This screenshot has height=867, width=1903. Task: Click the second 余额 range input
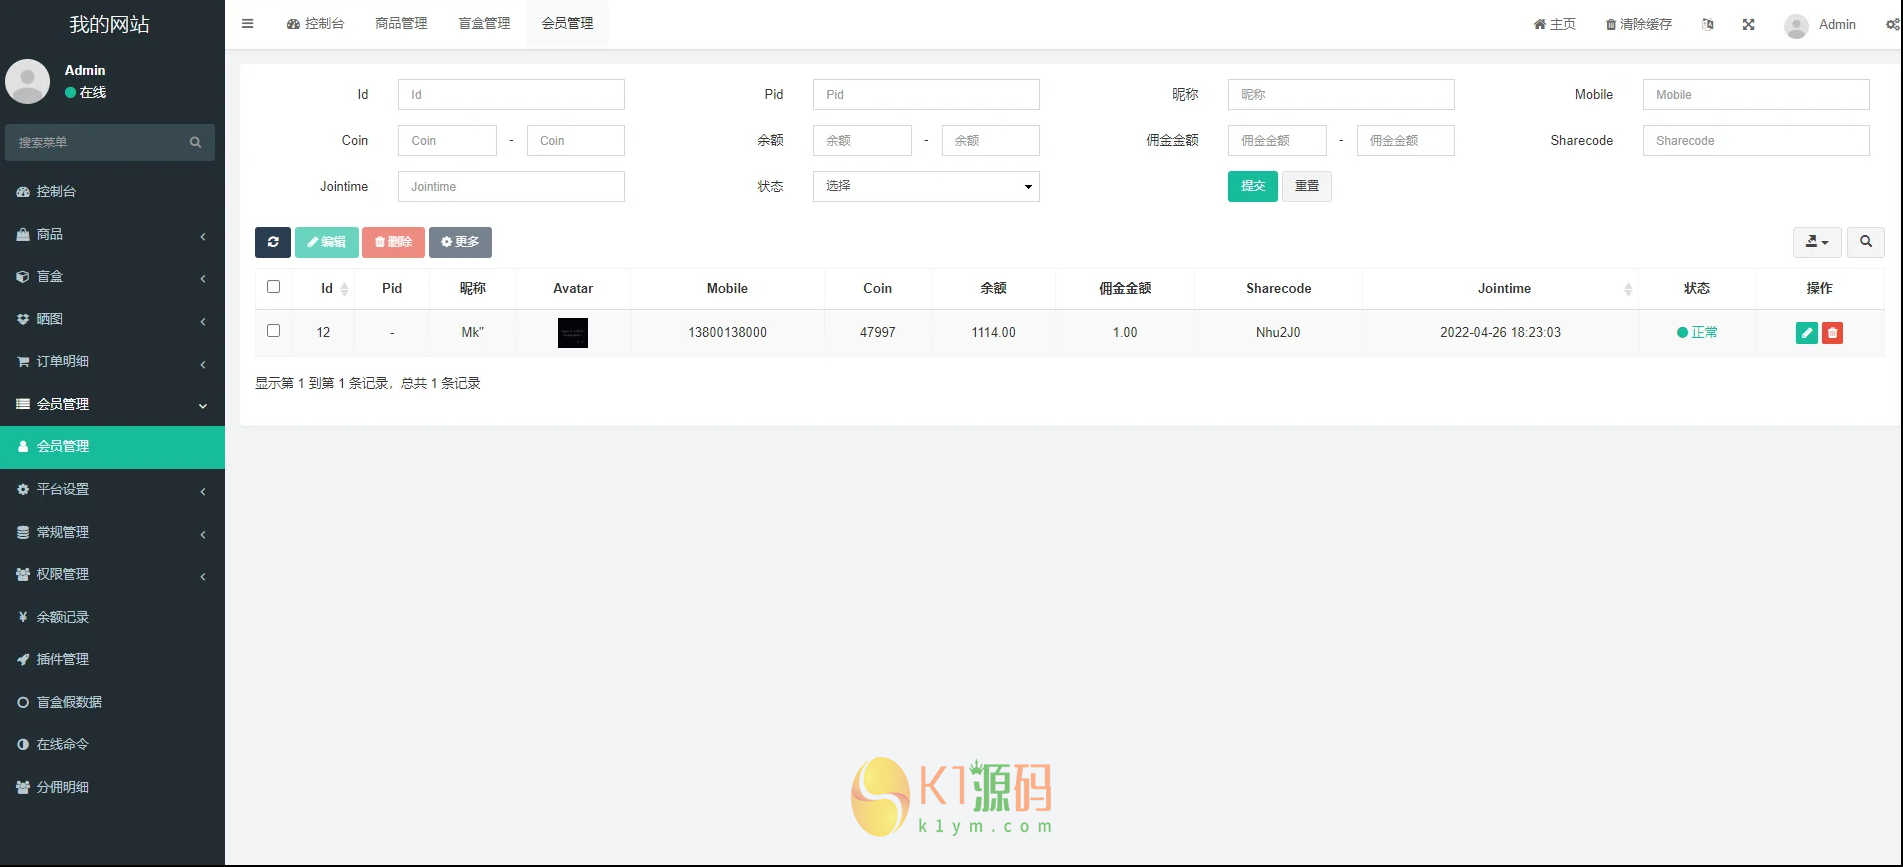click(991, 141)
